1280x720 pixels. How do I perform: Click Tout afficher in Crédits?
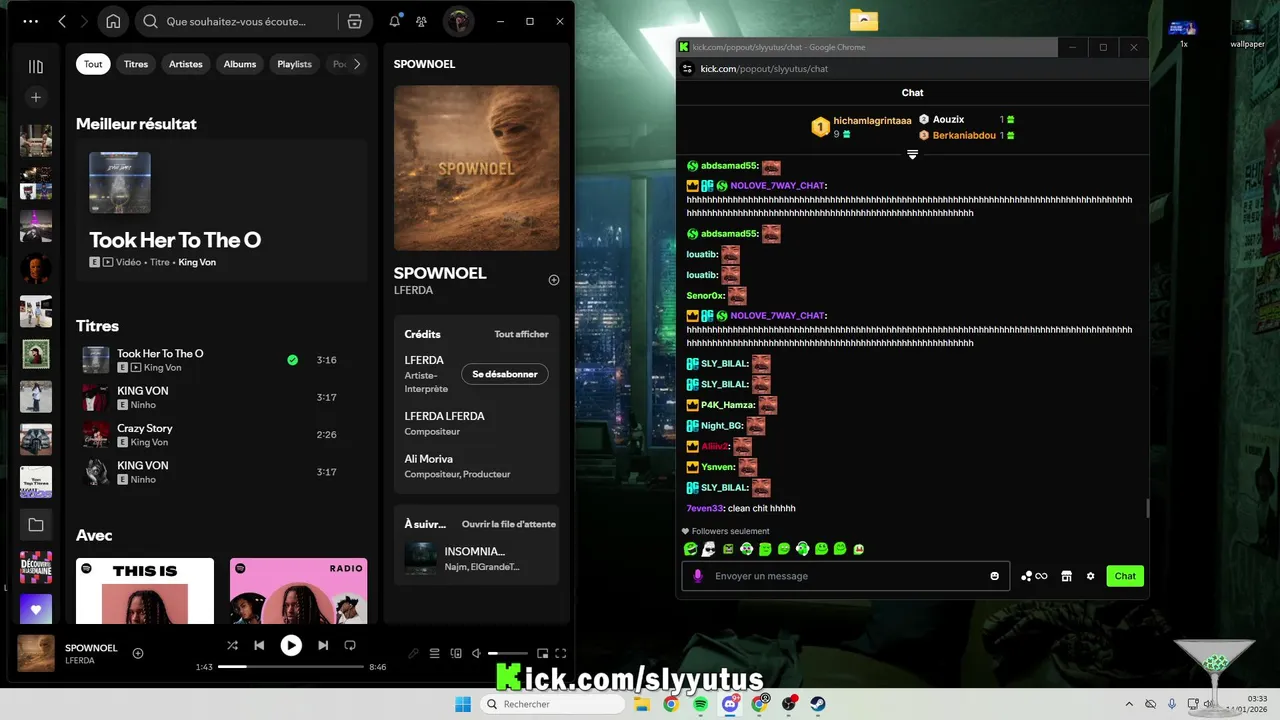(521, 334)
